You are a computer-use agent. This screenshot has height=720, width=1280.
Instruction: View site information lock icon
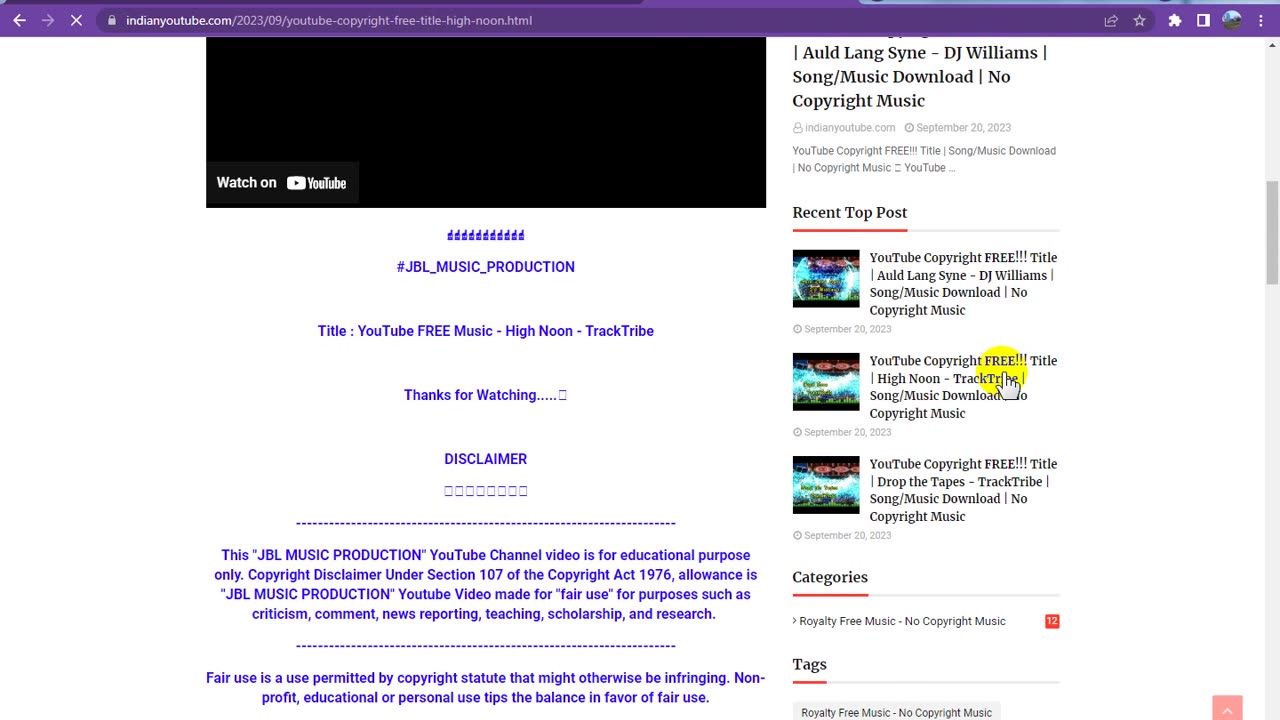click(111, 20)
